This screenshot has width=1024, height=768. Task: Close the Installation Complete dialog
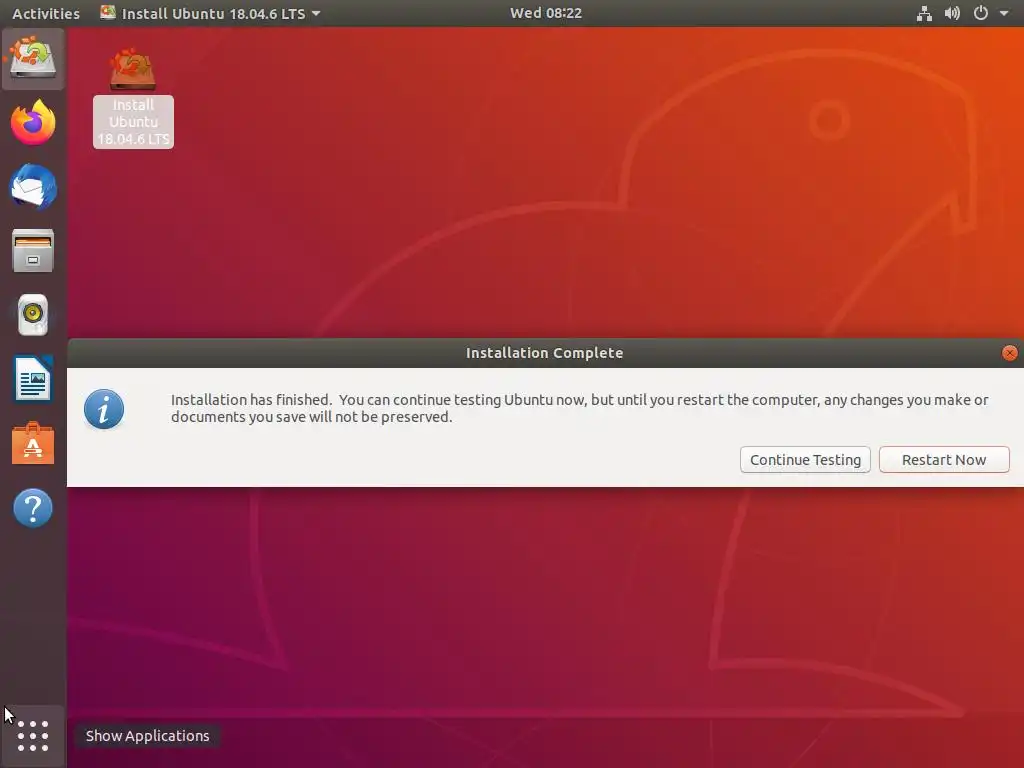(x=1010, y=353)
